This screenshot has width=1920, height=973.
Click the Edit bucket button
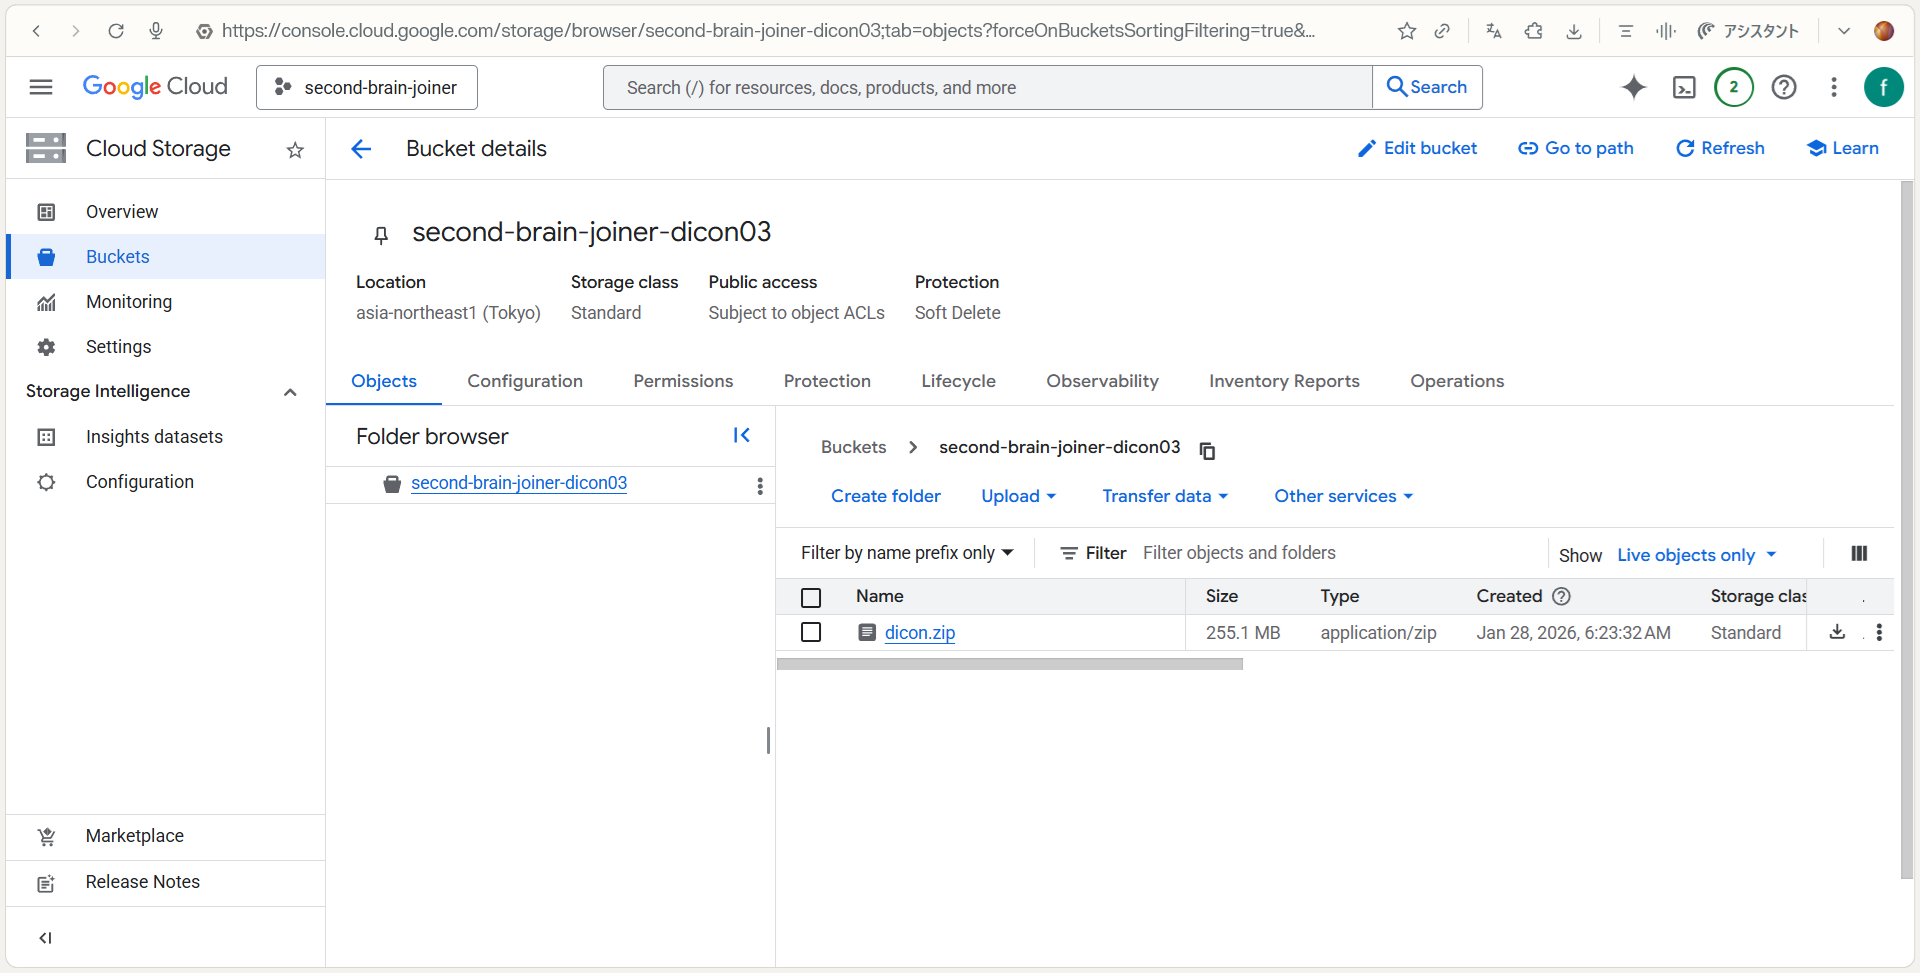click(x=1417, y=148)
